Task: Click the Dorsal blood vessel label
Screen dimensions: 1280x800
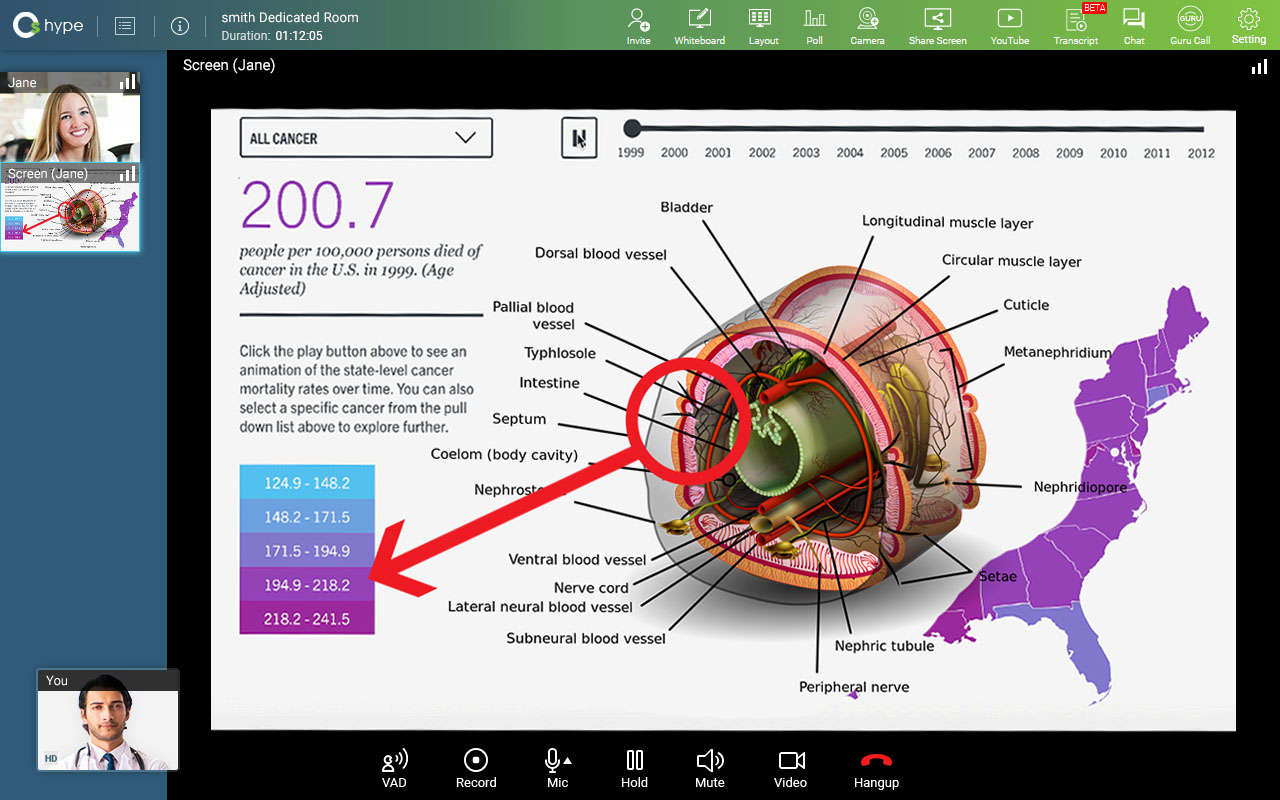Action: pos(600,253)
